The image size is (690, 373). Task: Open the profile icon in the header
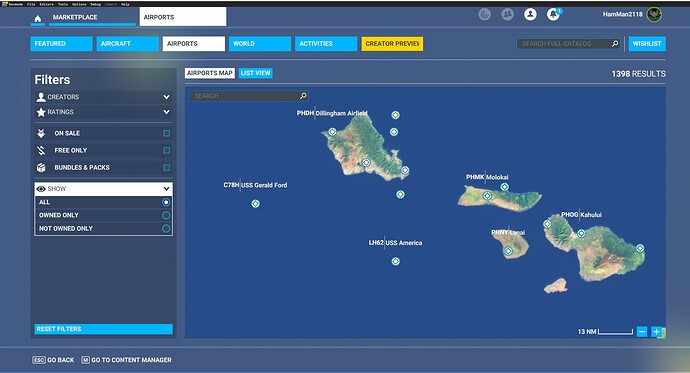point(530,15)
